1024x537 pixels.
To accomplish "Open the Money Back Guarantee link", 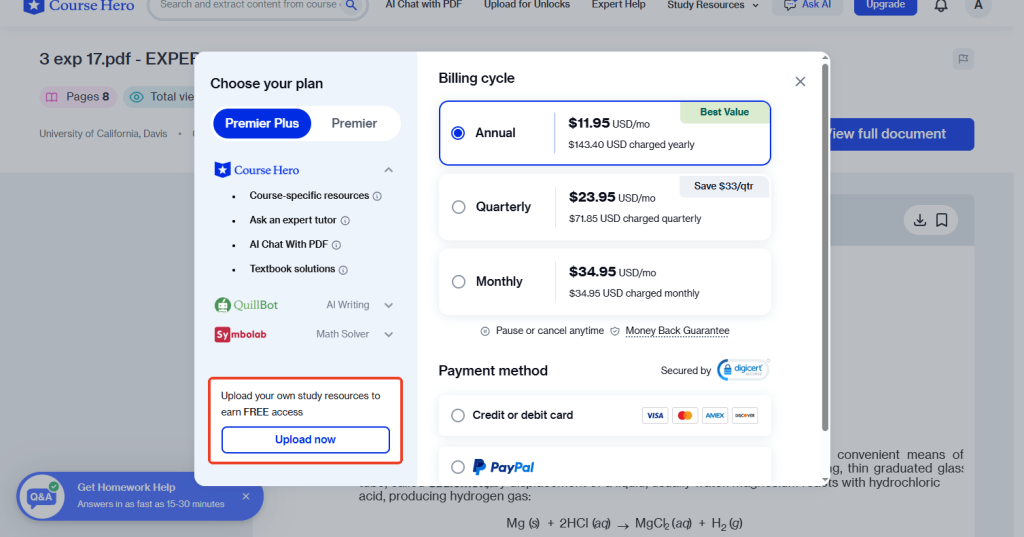I will point(677,331).
